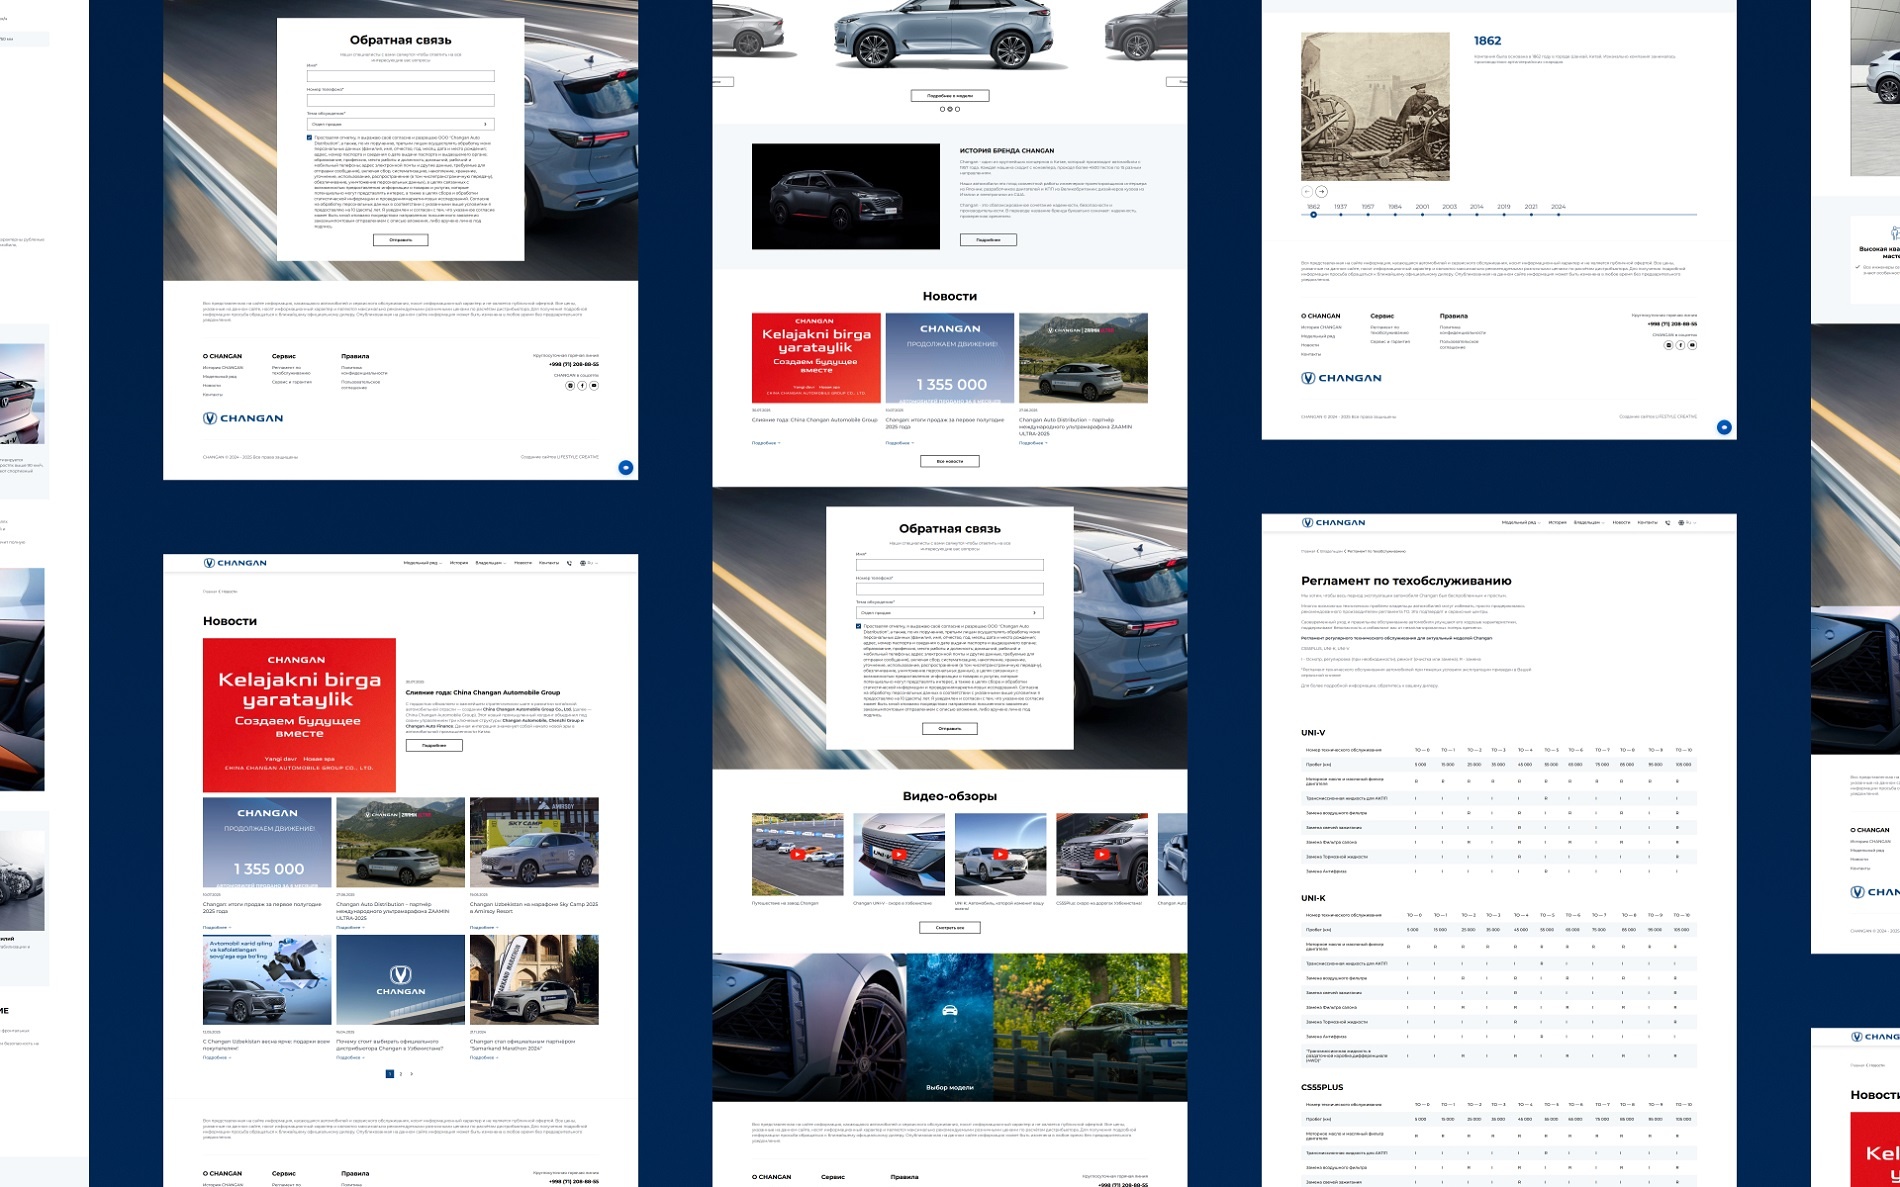Expand Модельный ряд in the news page header
The image size is (1900, 1187).
tap(423, 563)
